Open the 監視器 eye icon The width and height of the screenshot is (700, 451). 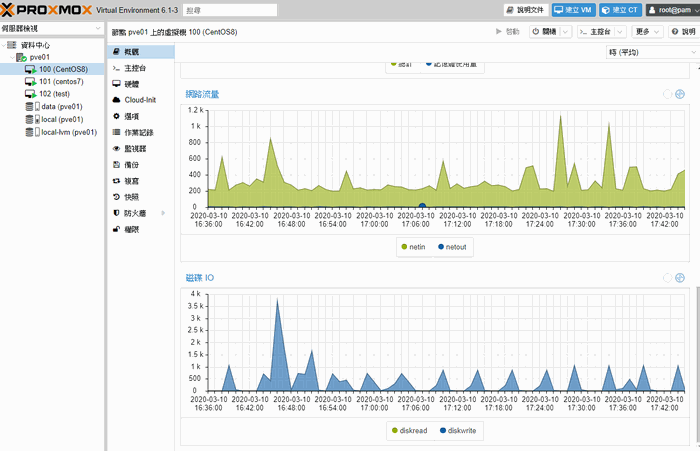point(116,148)
